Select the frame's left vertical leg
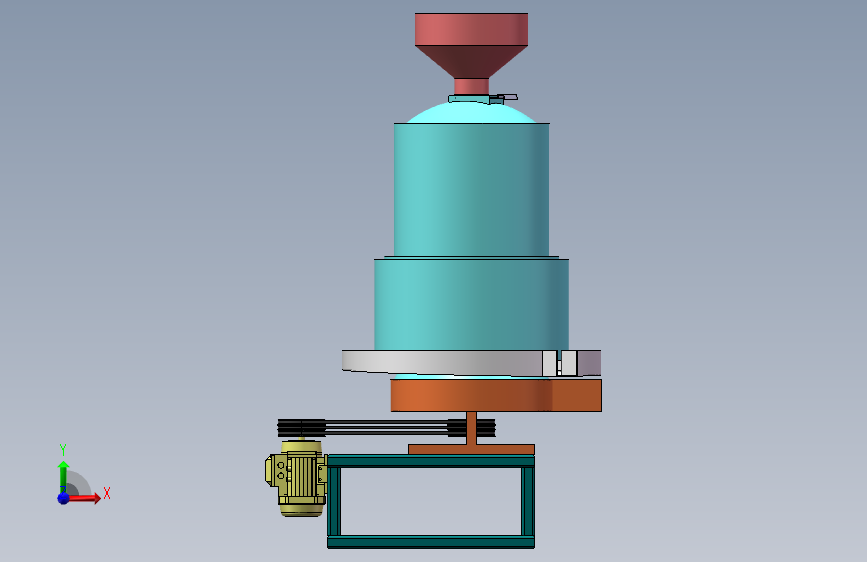Image resolution: width=867 pixels, height=562 pixels. pos(334,501)
